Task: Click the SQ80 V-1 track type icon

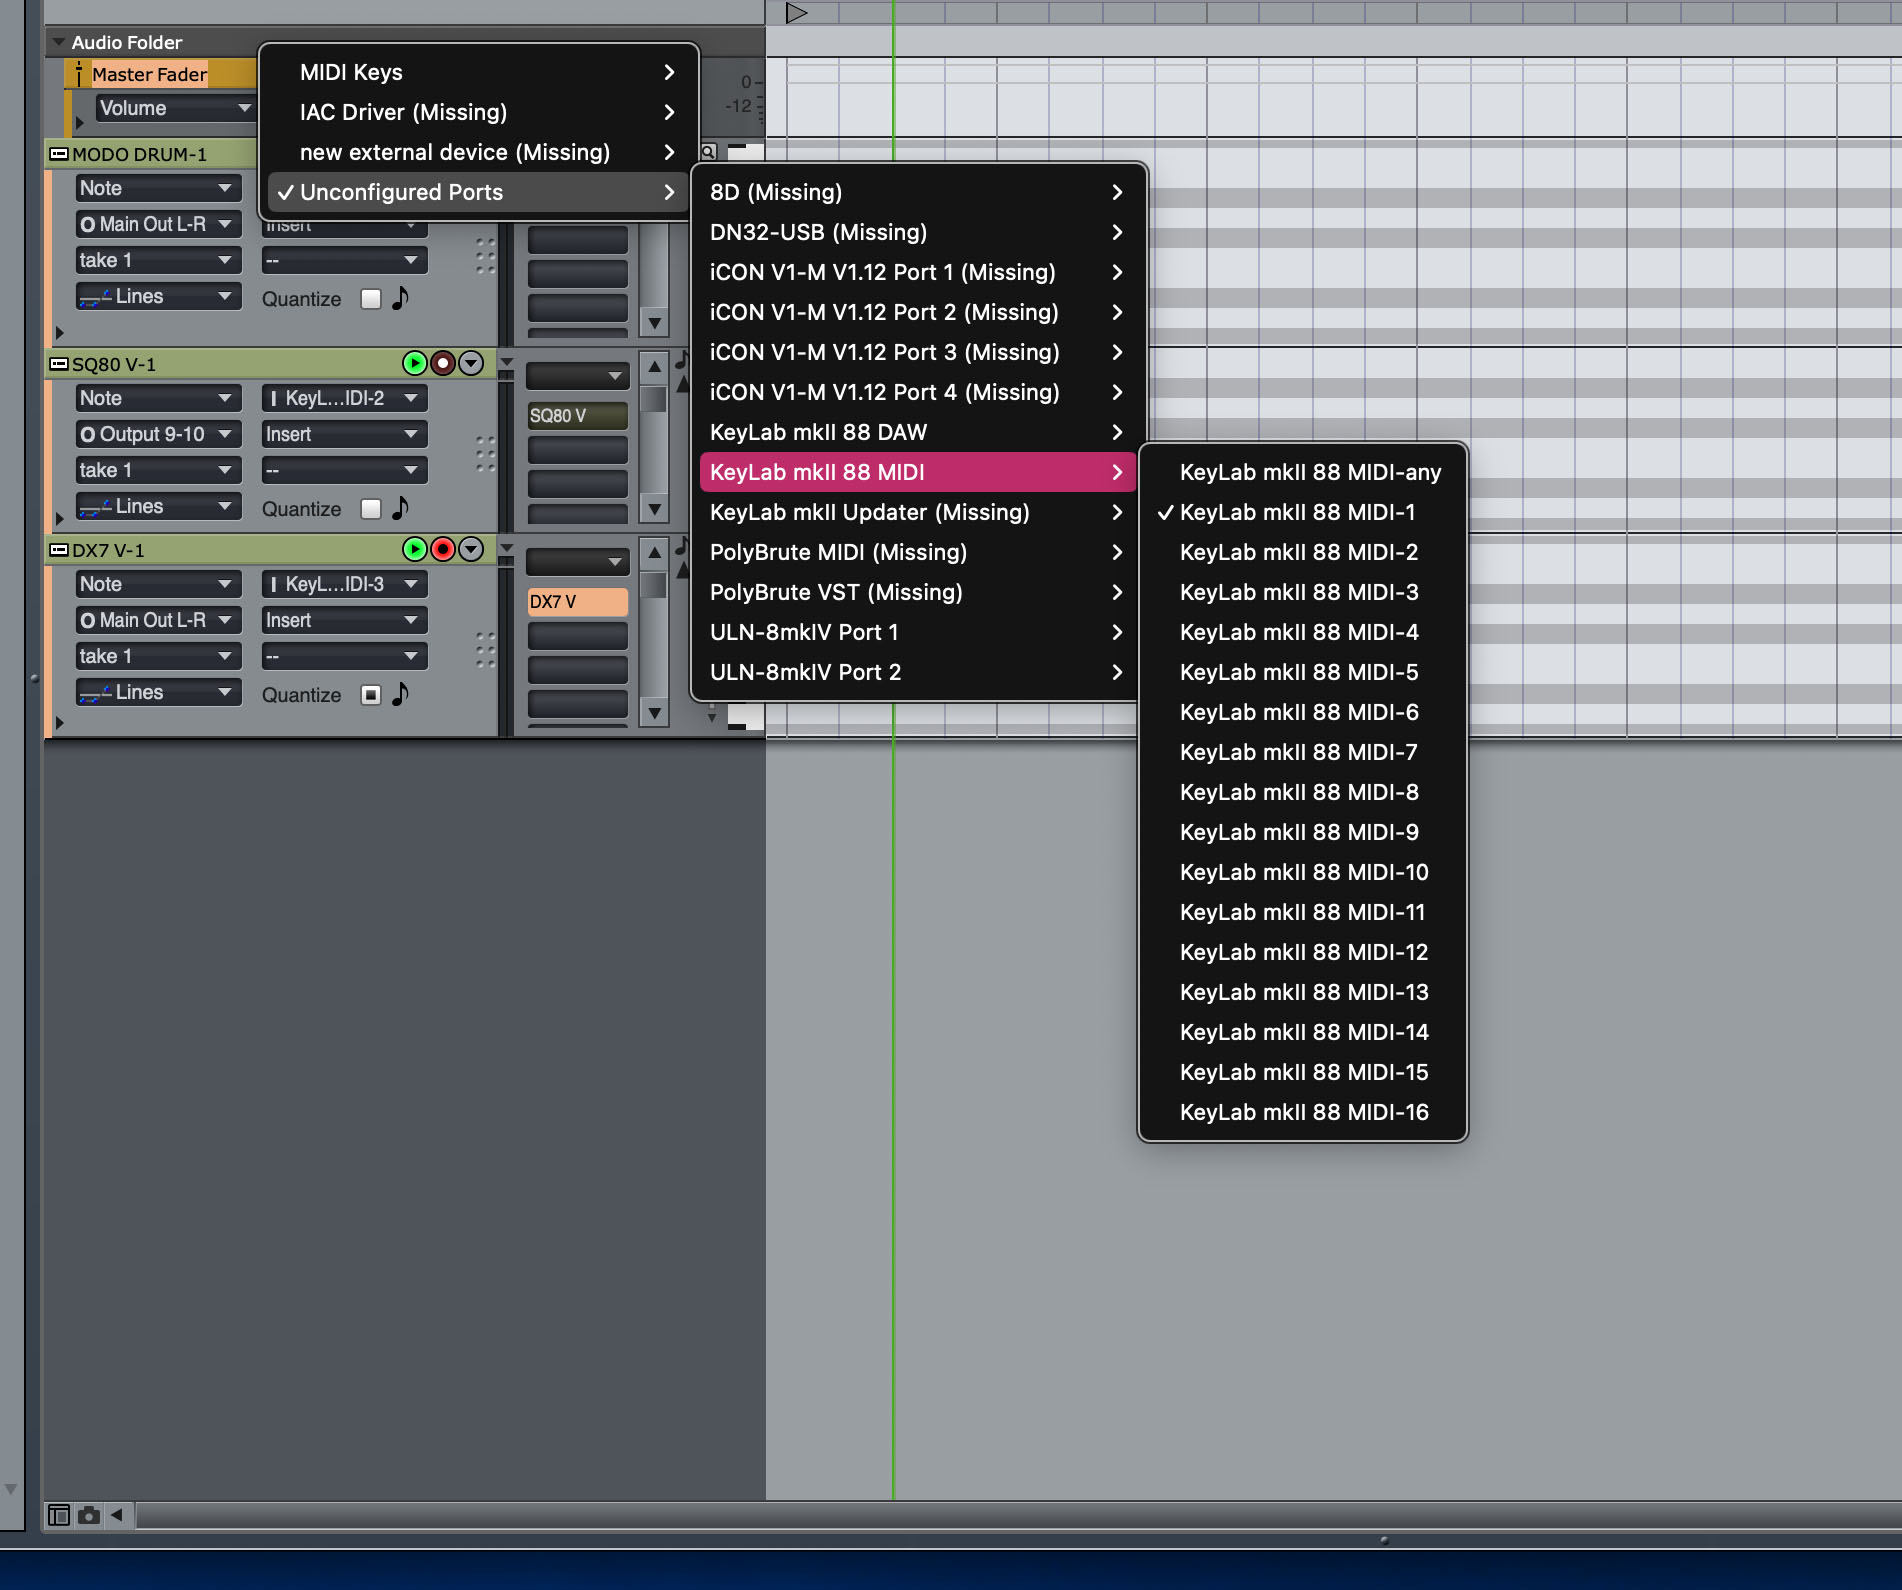Action: pyautogui.click(x=59, y=364)
